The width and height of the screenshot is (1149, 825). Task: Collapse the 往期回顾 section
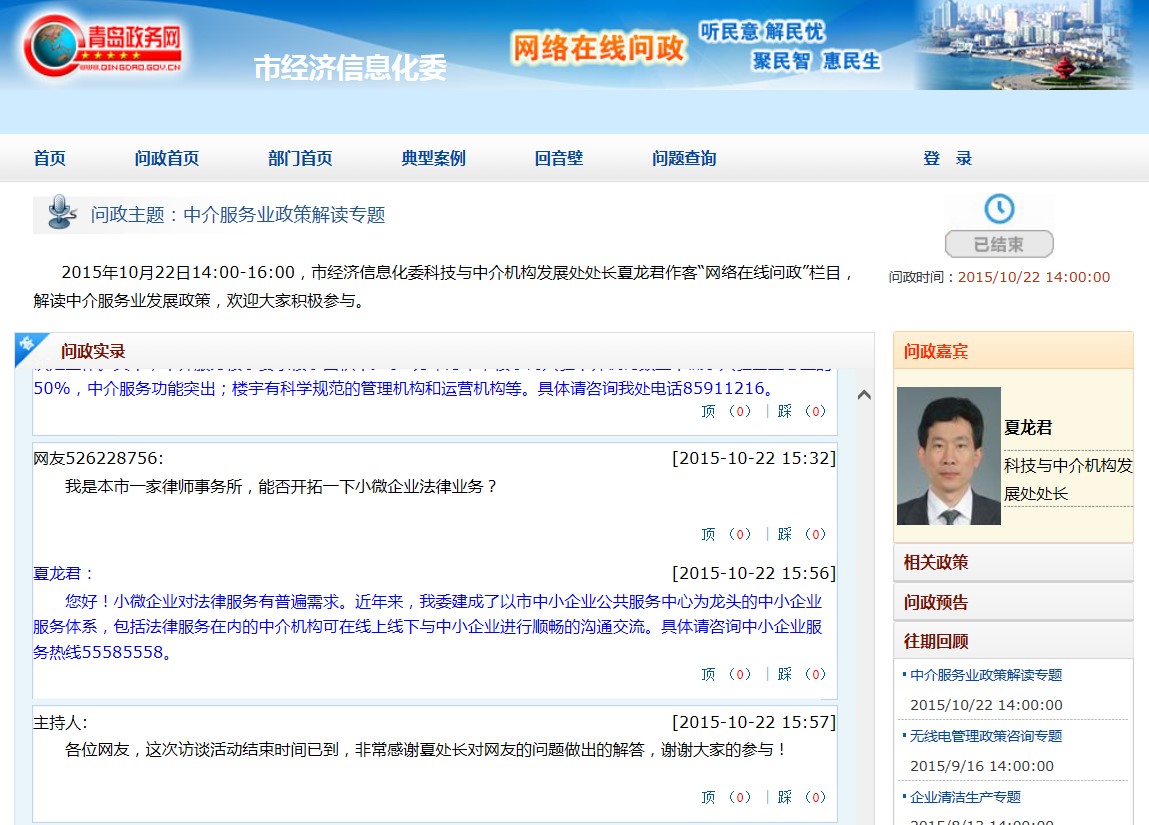pos(936,641)
